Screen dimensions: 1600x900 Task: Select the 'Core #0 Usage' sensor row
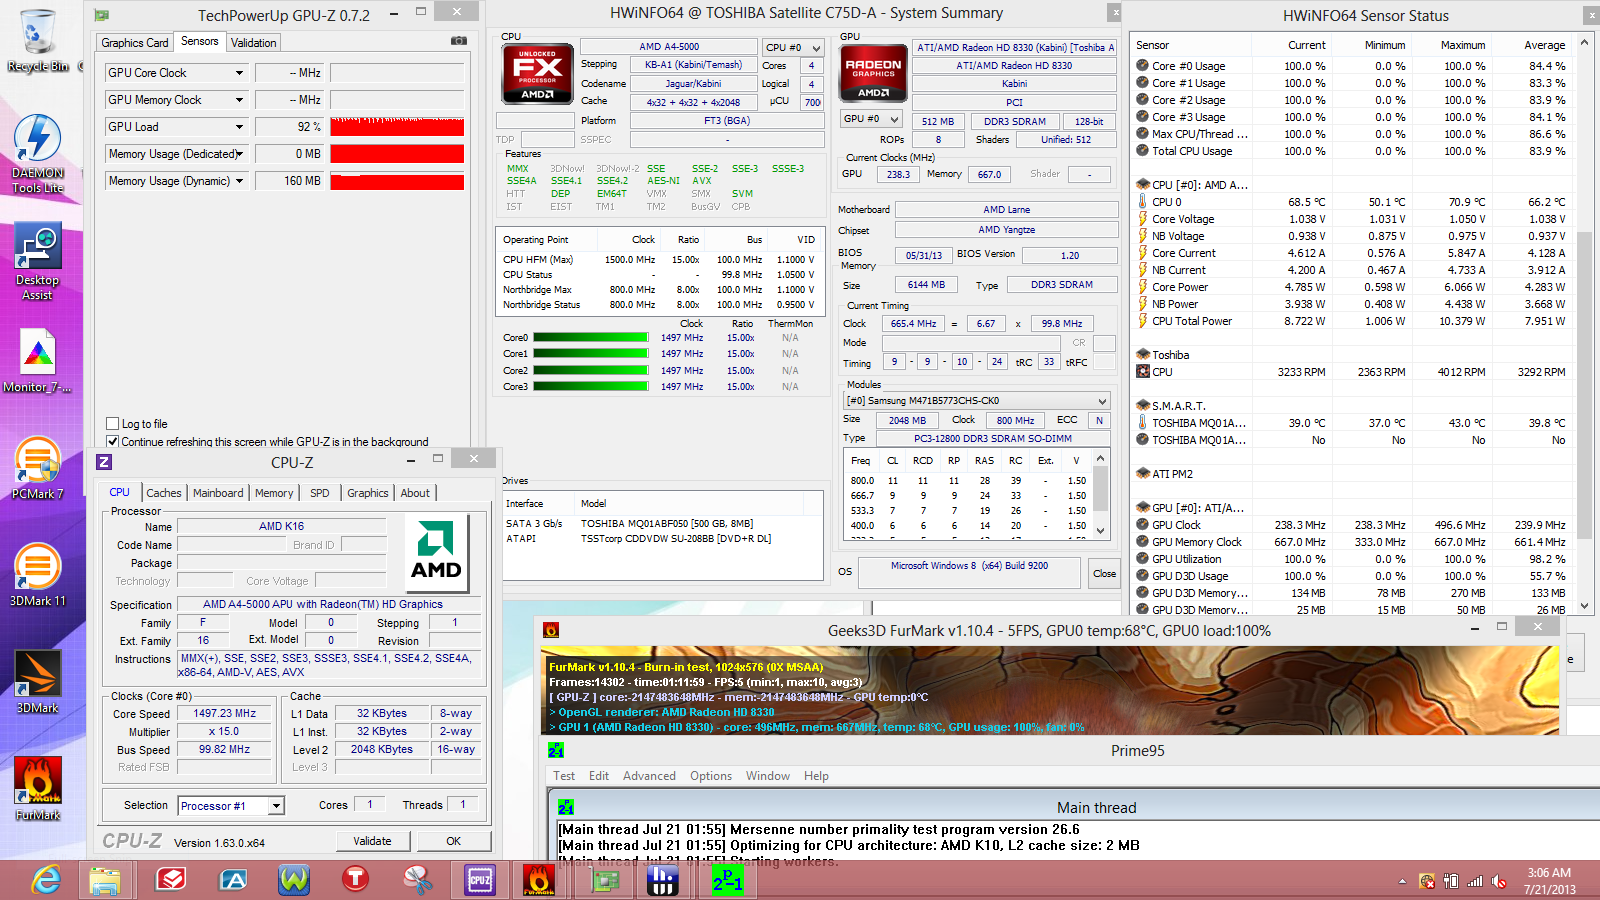click(1351, 66)
